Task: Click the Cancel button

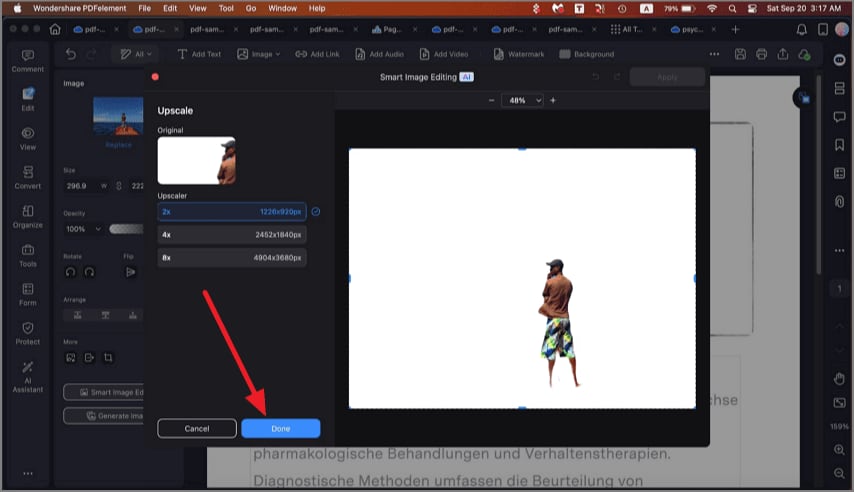Action: click(197, 428)
